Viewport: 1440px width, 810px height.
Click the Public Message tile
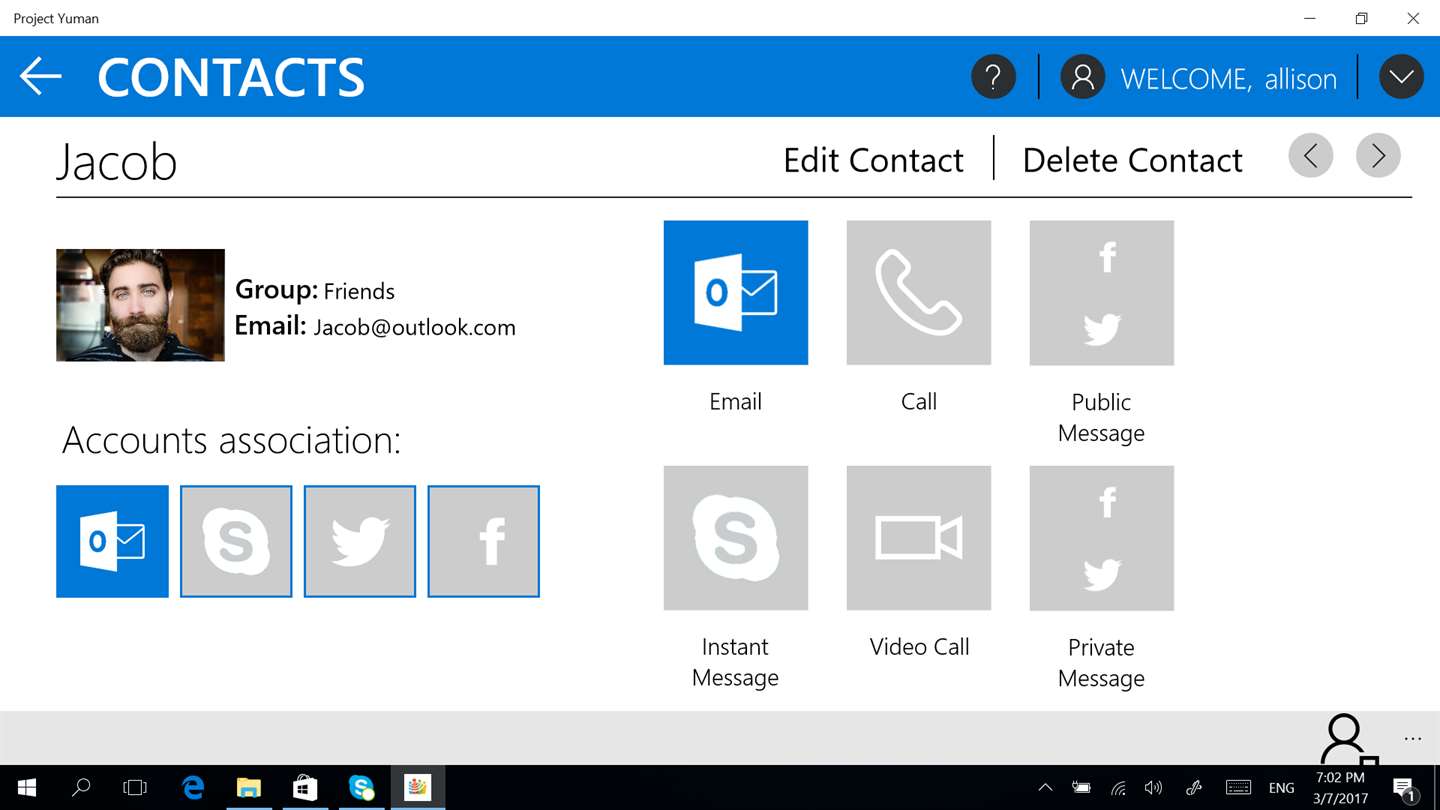[1102, 293]
